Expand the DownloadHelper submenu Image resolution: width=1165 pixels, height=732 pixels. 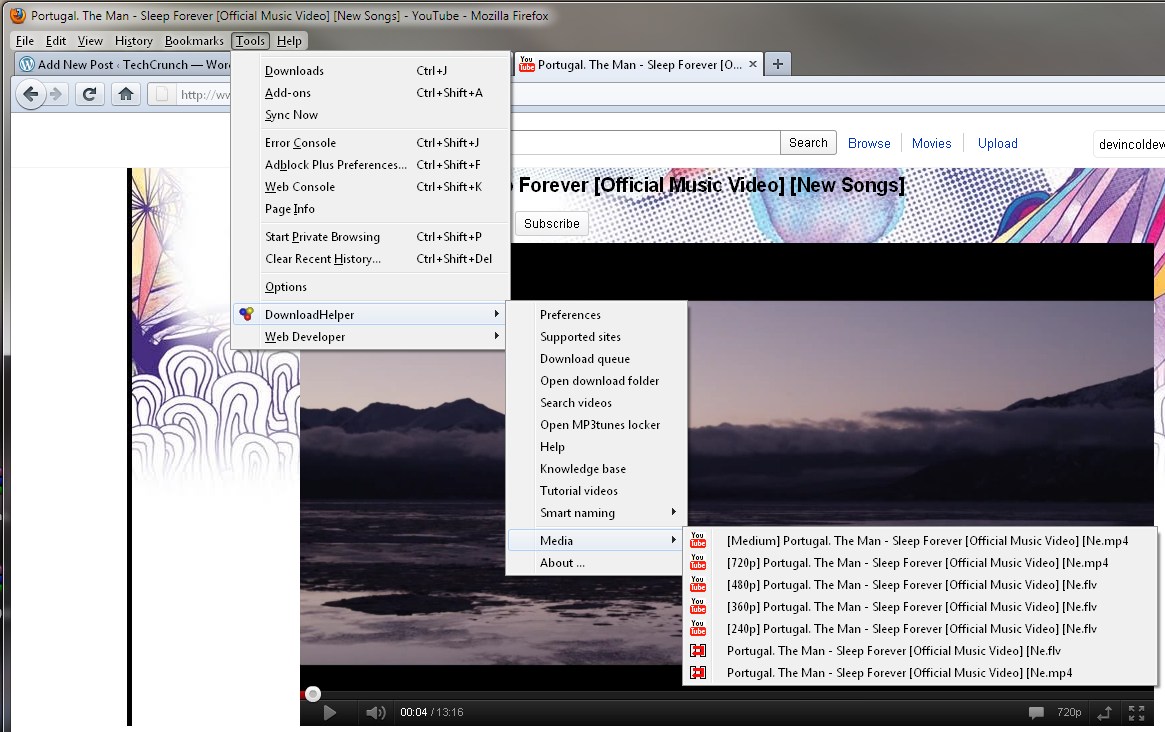(x=369, y=314)
